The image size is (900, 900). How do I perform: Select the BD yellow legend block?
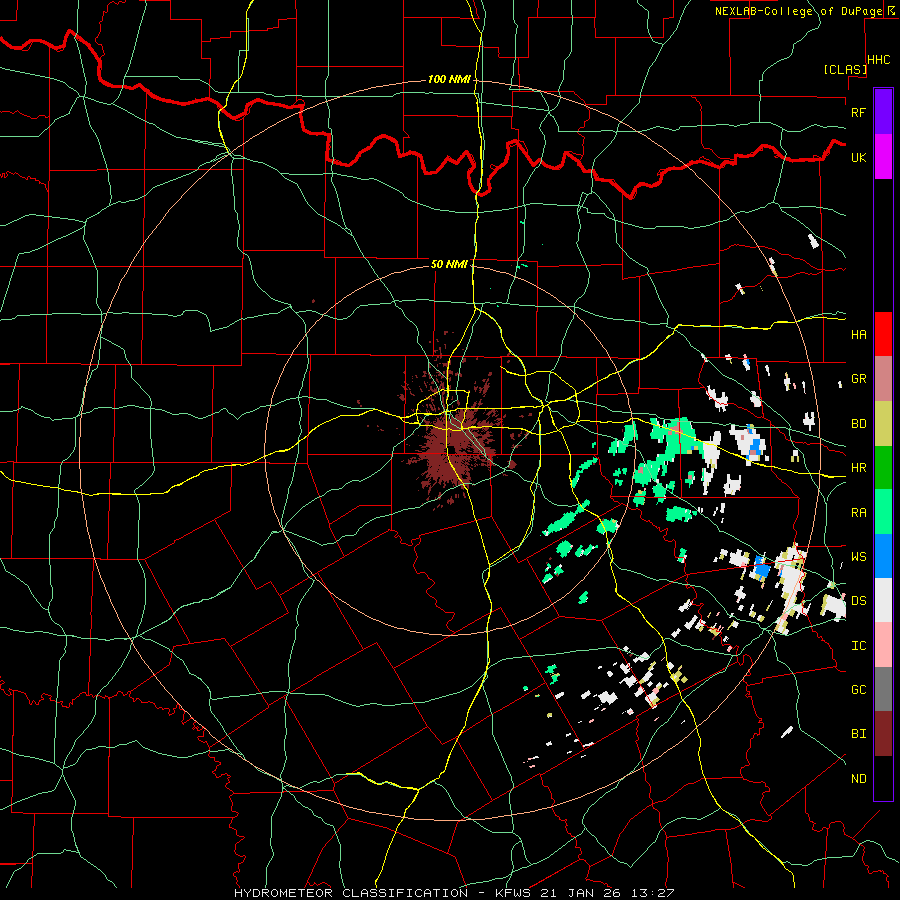(883, 424)
